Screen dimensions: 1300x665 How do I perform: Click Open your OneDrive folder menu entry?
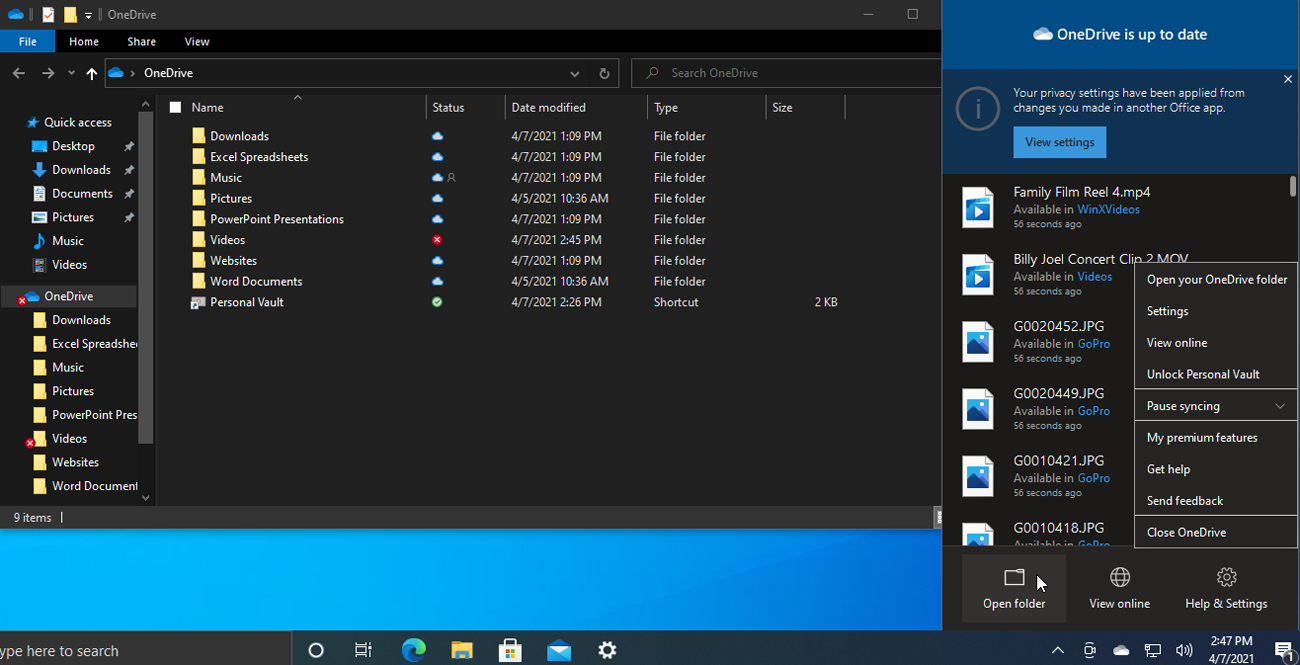[x=1216, y=280]
